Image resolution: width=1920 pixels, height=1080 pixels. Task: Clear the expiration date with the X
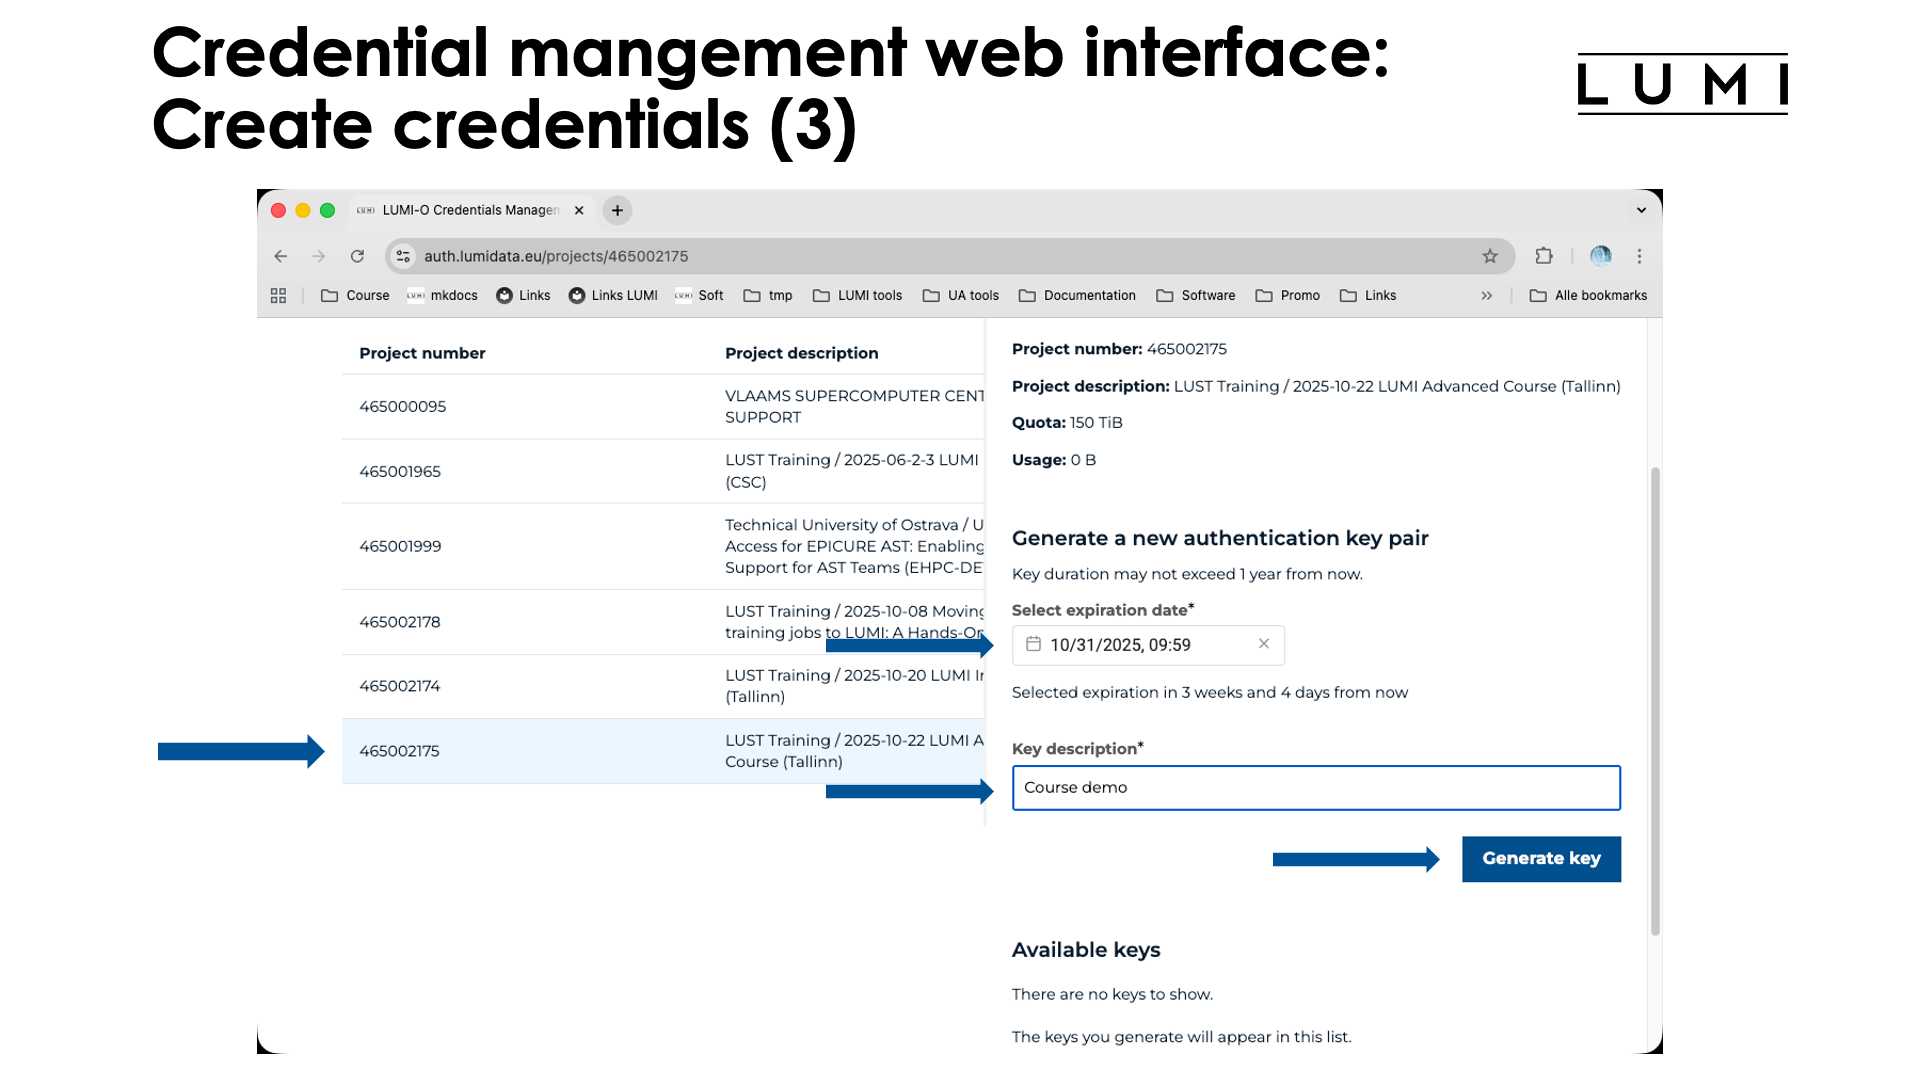tap(1263, 645)
